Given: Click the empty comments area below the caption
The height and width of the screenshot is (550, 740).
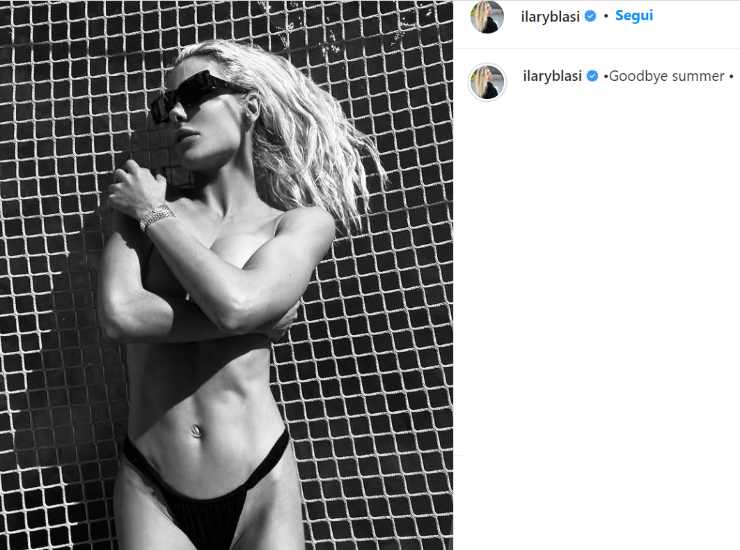Looking at the screenshot, I should 597,283.
